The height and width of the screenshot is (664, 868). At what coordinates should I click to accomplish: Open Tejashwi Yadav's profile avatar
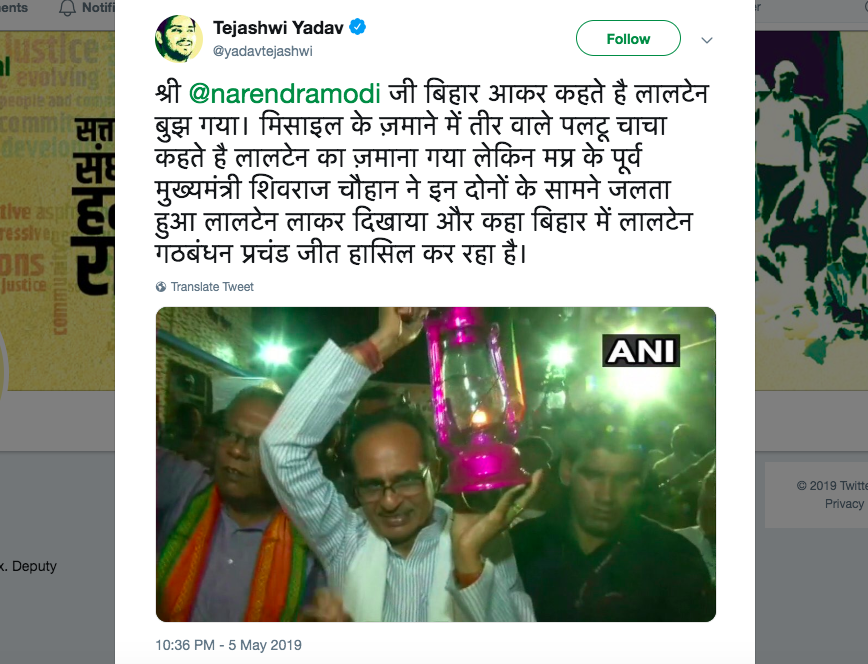click(x=179, y=39)
